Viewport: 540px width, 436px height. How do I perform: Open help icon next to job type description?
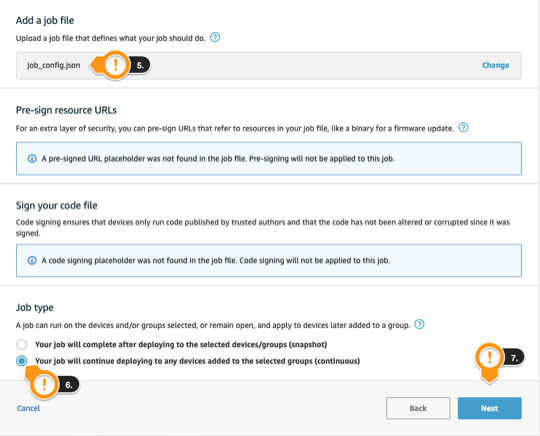419,324
